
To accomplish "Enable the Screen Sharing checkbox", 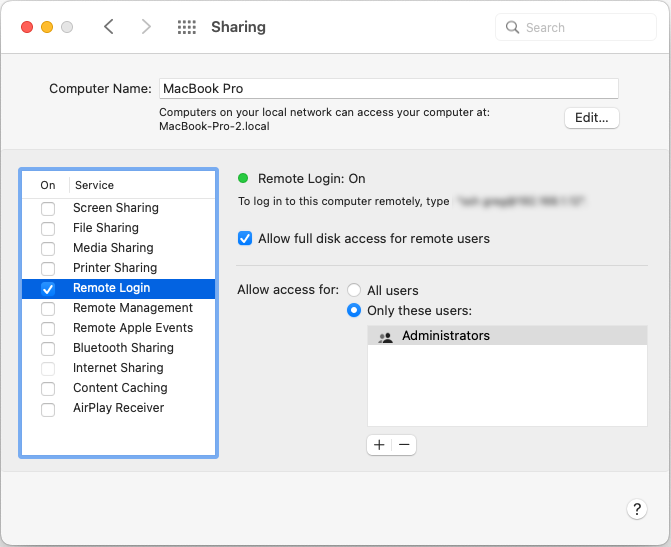I will tap(48, 208).
